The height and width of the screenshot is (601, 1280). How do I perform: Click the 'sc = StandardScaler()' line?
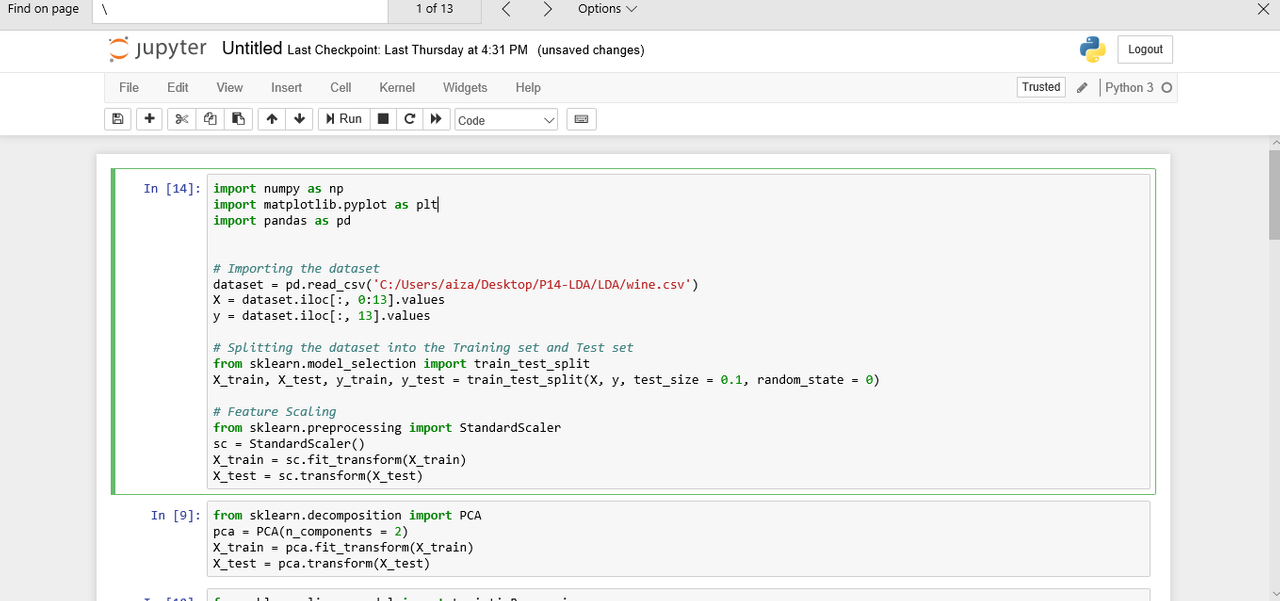click(289, 443)
